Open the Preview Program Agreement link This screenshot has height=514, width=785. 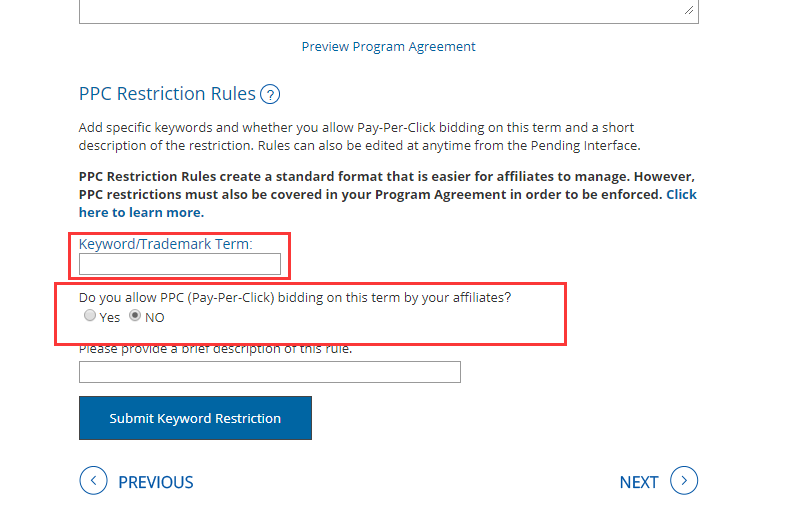coord(388,46)
